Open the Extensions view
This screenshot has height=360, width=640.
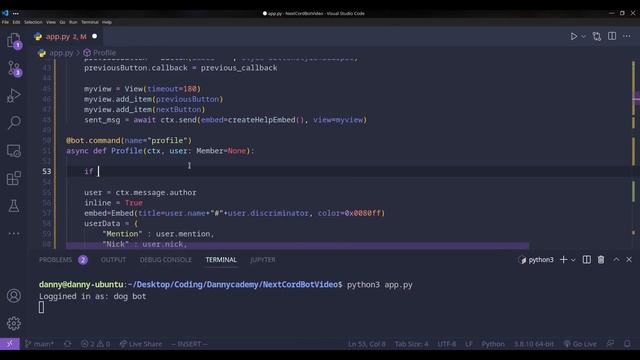pyautogui.click(x=14, y=178)
